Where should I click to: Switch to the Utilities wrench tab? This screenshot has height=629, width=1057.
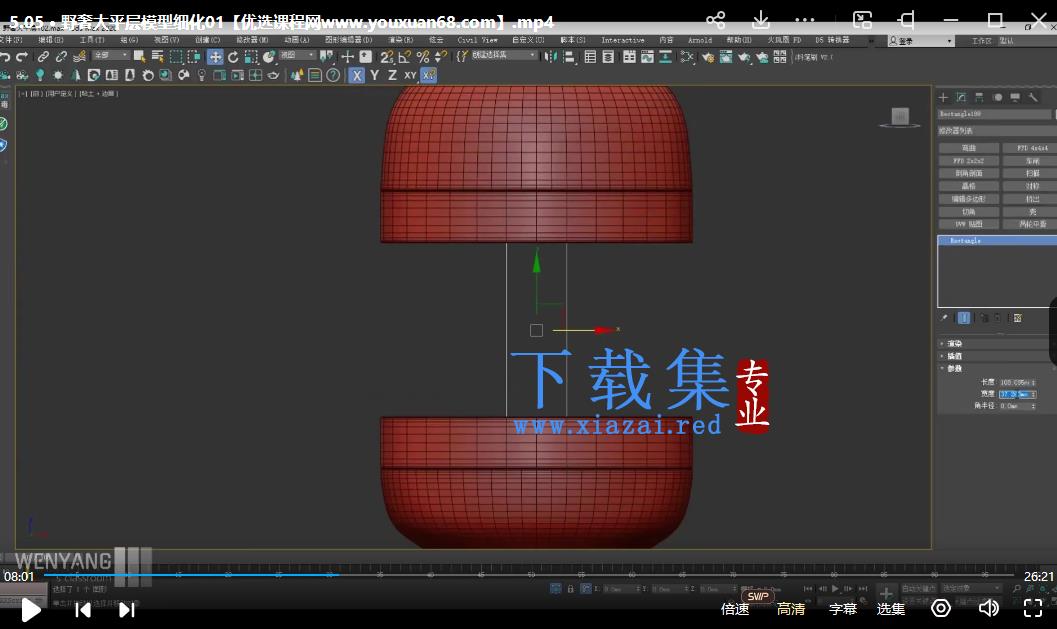point(1033,98)
